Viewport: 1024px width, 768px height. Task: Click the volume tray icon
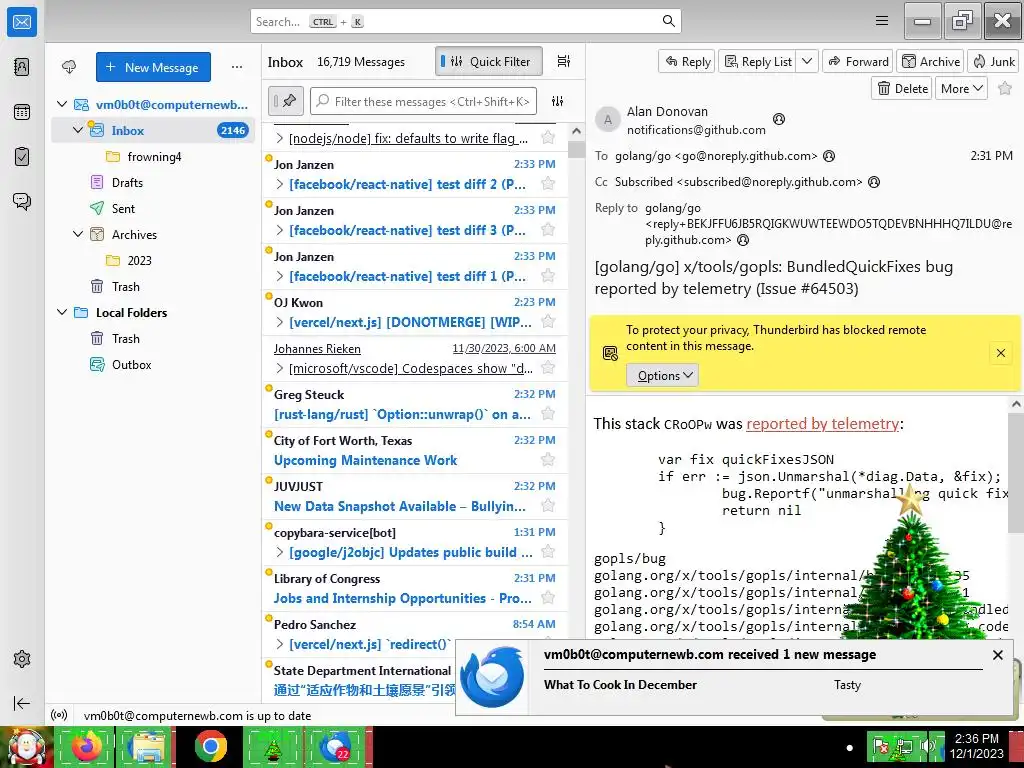[x=927, y=746]
